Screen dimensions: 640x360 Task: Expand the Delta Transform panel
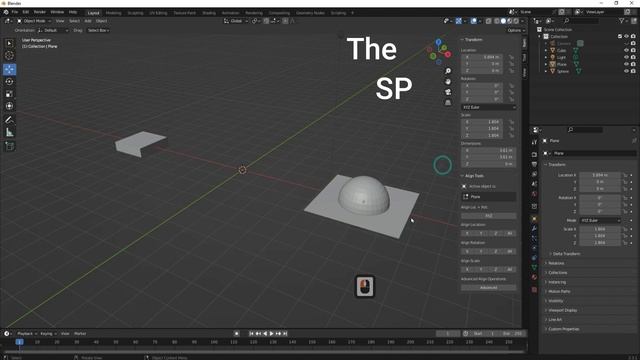pyautogui.click(x=566, y=254)
